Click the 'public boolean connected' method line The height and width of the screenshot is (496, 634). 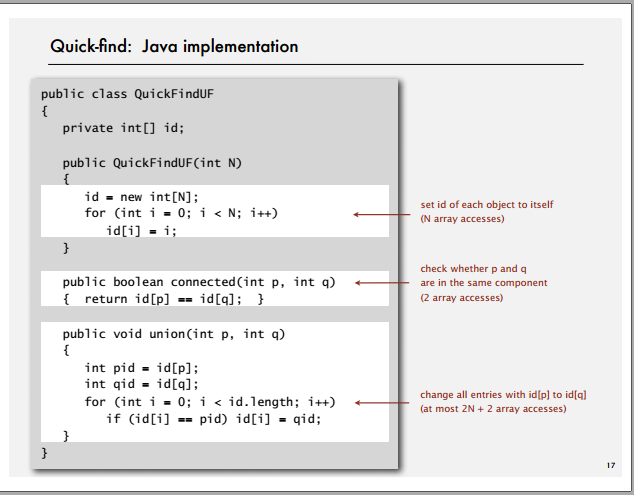coord(199,282)
